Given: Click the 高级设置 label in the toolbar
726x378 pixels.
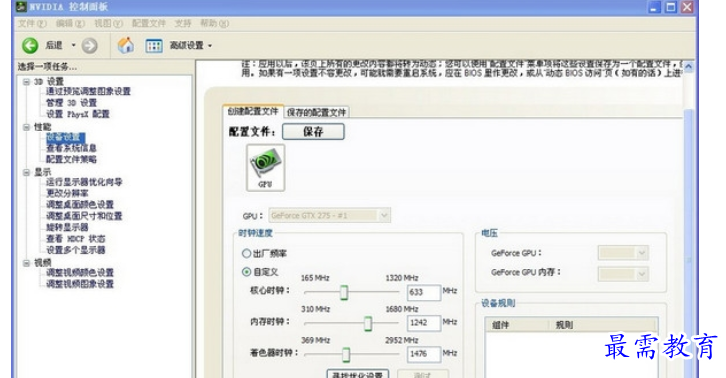Looking at the screenshot, I should coord(187,45).
